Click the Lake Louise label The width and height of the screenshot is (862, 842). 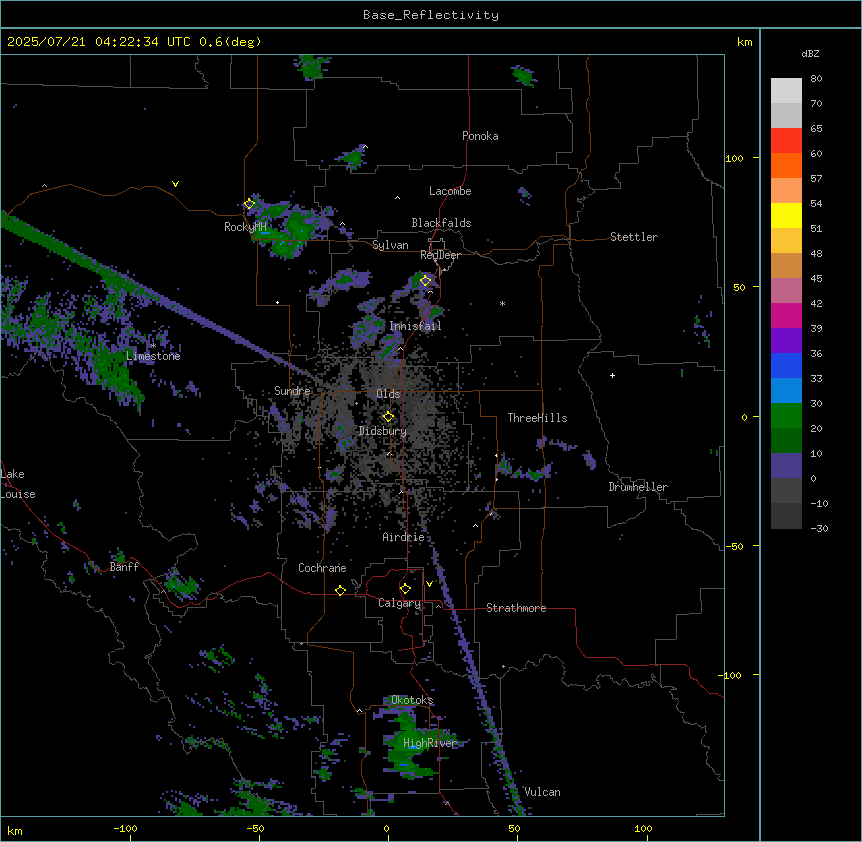coord(18,484)
